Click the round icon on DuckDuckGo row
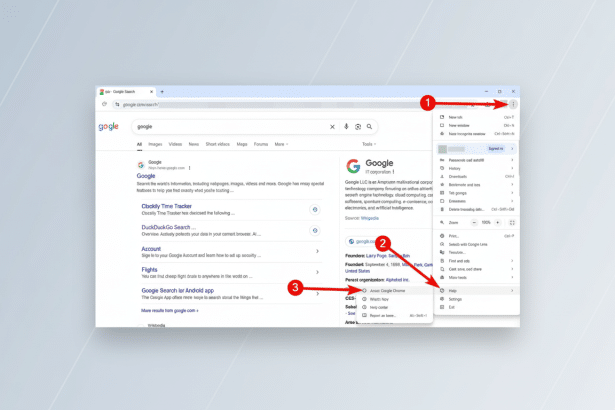The image size is (615, 410). click(x=315, y=230)
